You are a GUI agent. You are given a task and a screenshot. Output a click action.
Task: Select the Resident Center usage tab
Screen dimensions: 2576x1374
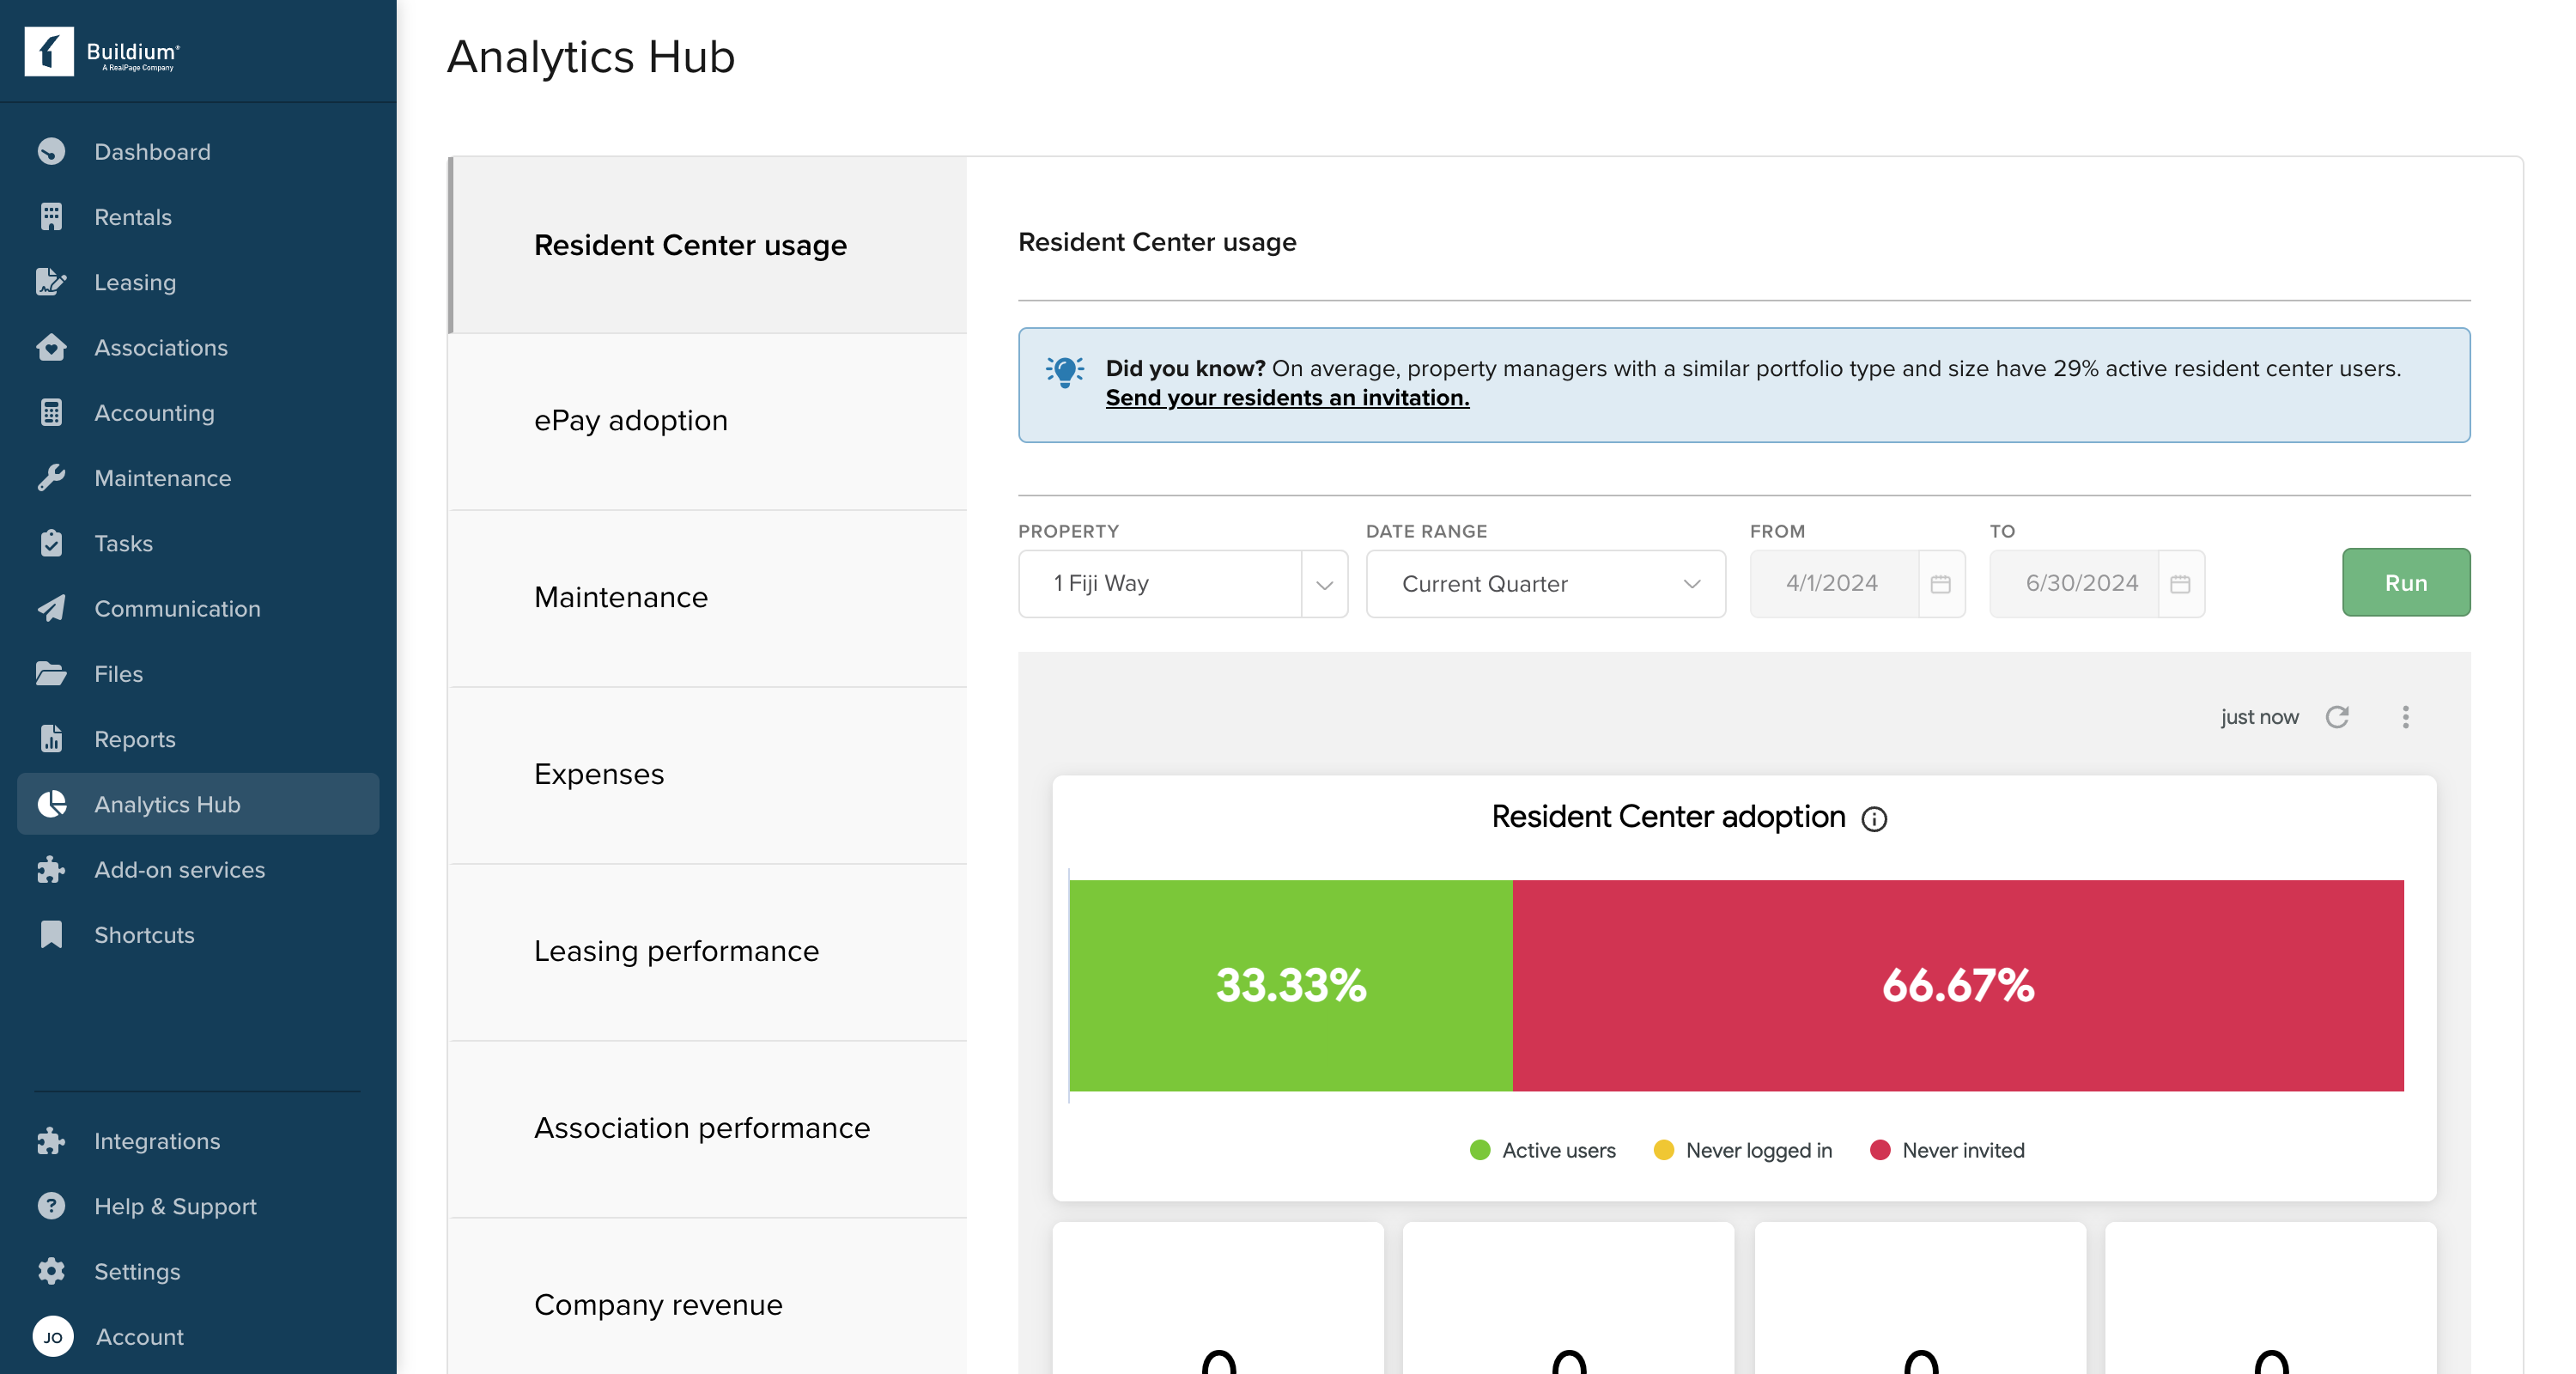[x=708, y=245]
